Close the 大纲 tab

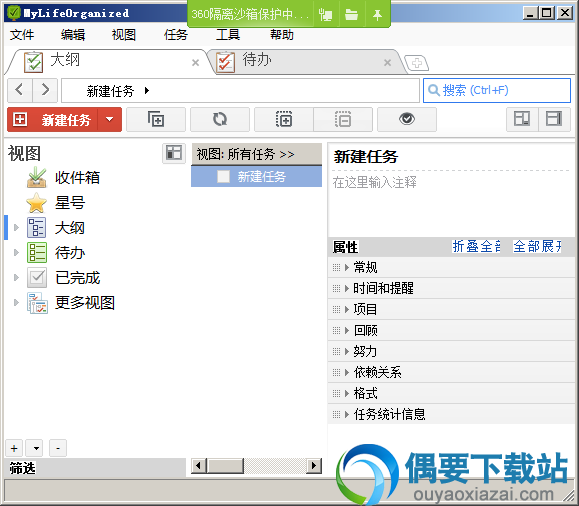point(195,63)
